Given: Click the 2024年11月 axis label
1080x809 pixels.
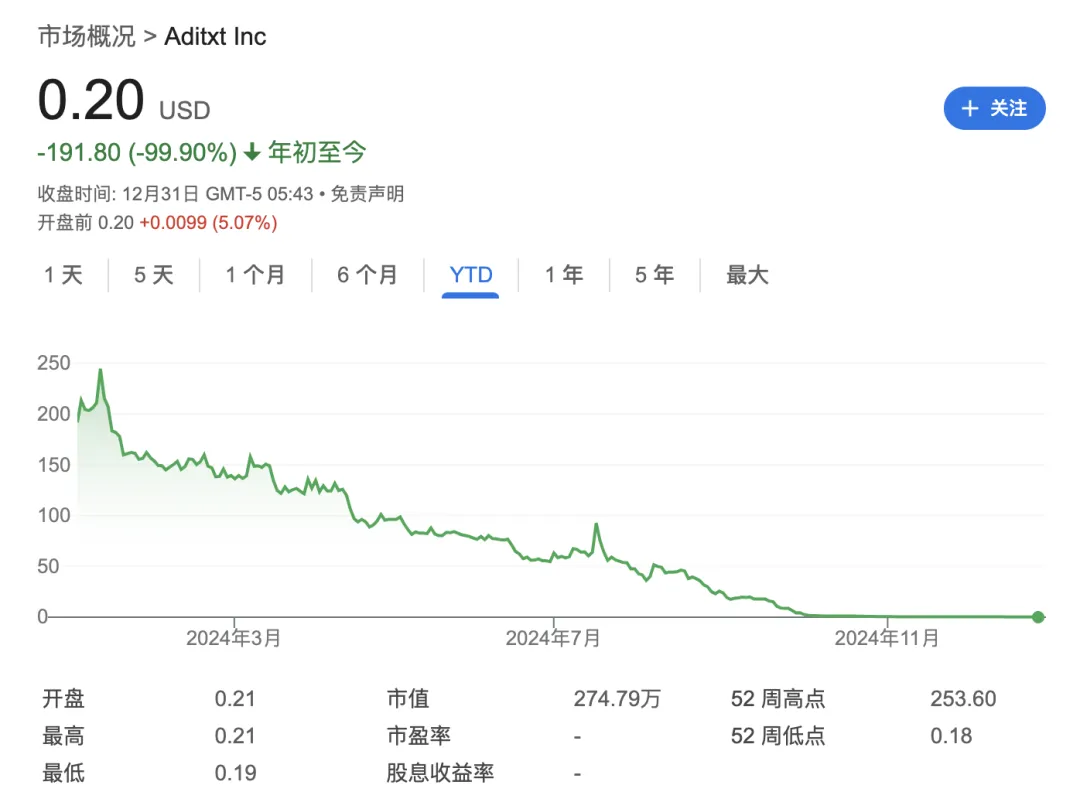Looking at the screenshot, I should 887,638.
